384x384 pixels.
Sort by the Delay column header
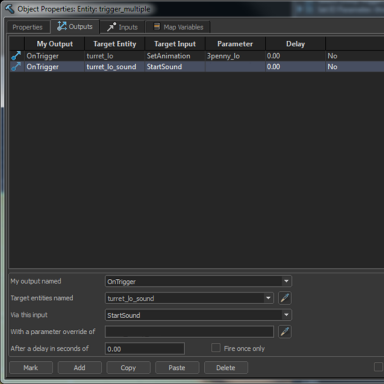pyautogui.click(x=295, y=44)
